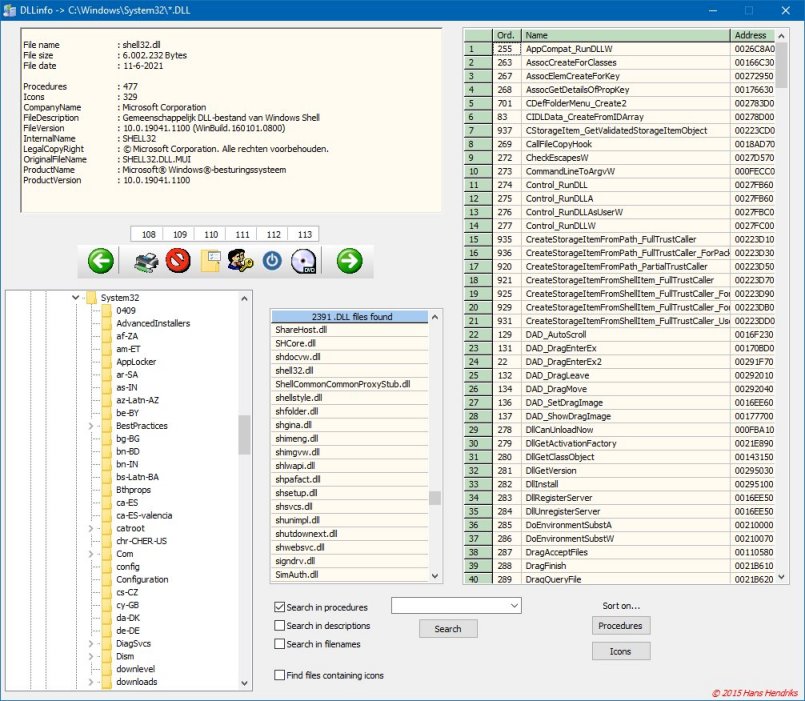Click the folder icon beside ca-ES-valencia
The height and width of the screenshot is (701, 805).
[107, 516]
